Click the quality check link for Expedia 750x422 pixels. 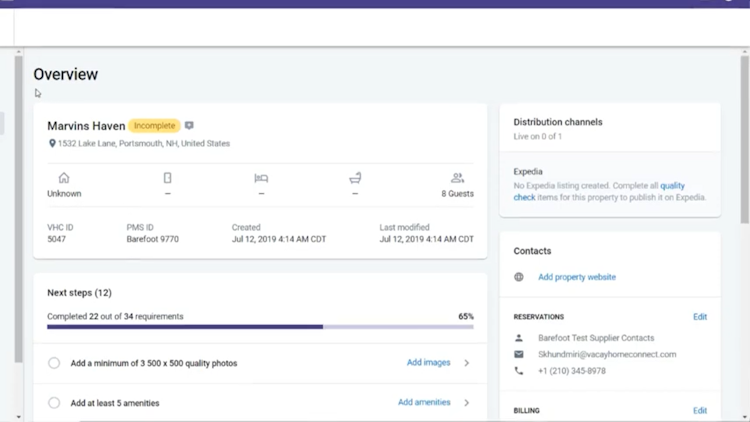[672, 186]
